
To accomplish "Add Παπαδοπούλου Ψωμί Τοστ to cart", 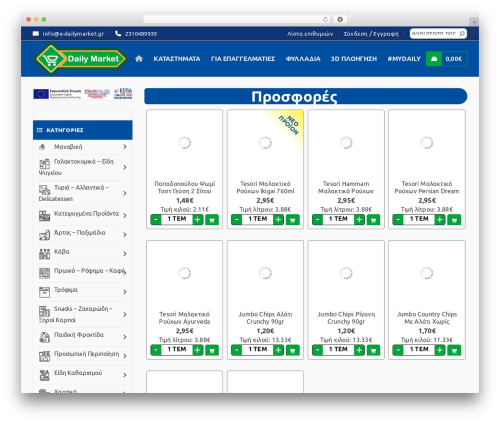I will [x=212, y=220].
